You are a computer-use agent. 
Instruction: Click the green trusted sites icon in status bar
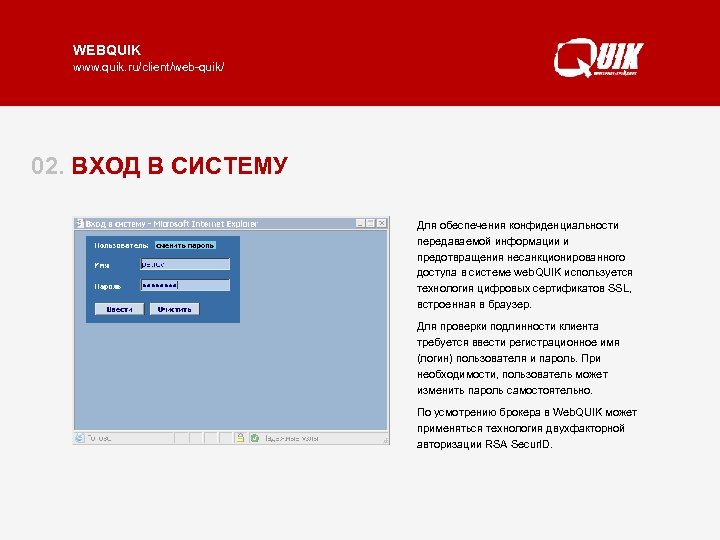point(255,438)
